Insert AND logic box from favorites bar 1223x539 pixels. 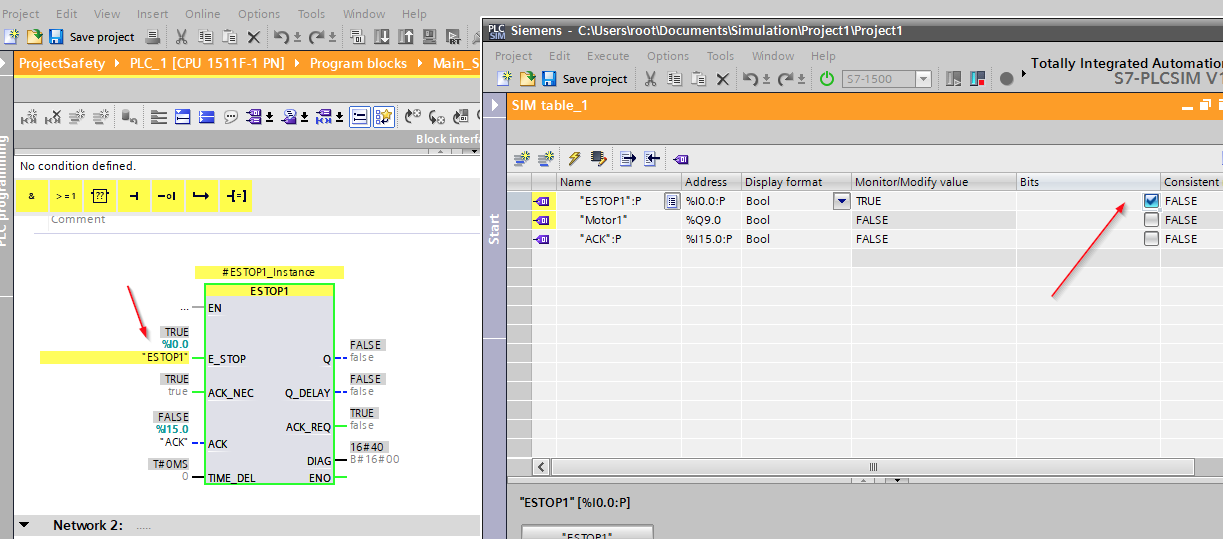click(32, 196)
